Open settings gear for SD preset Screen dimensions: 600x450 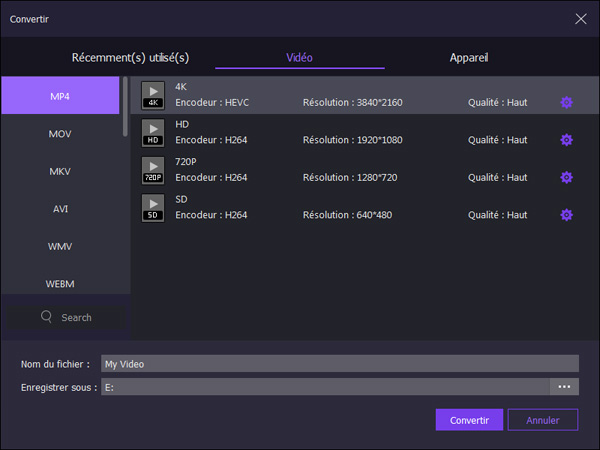pos(566,215)
